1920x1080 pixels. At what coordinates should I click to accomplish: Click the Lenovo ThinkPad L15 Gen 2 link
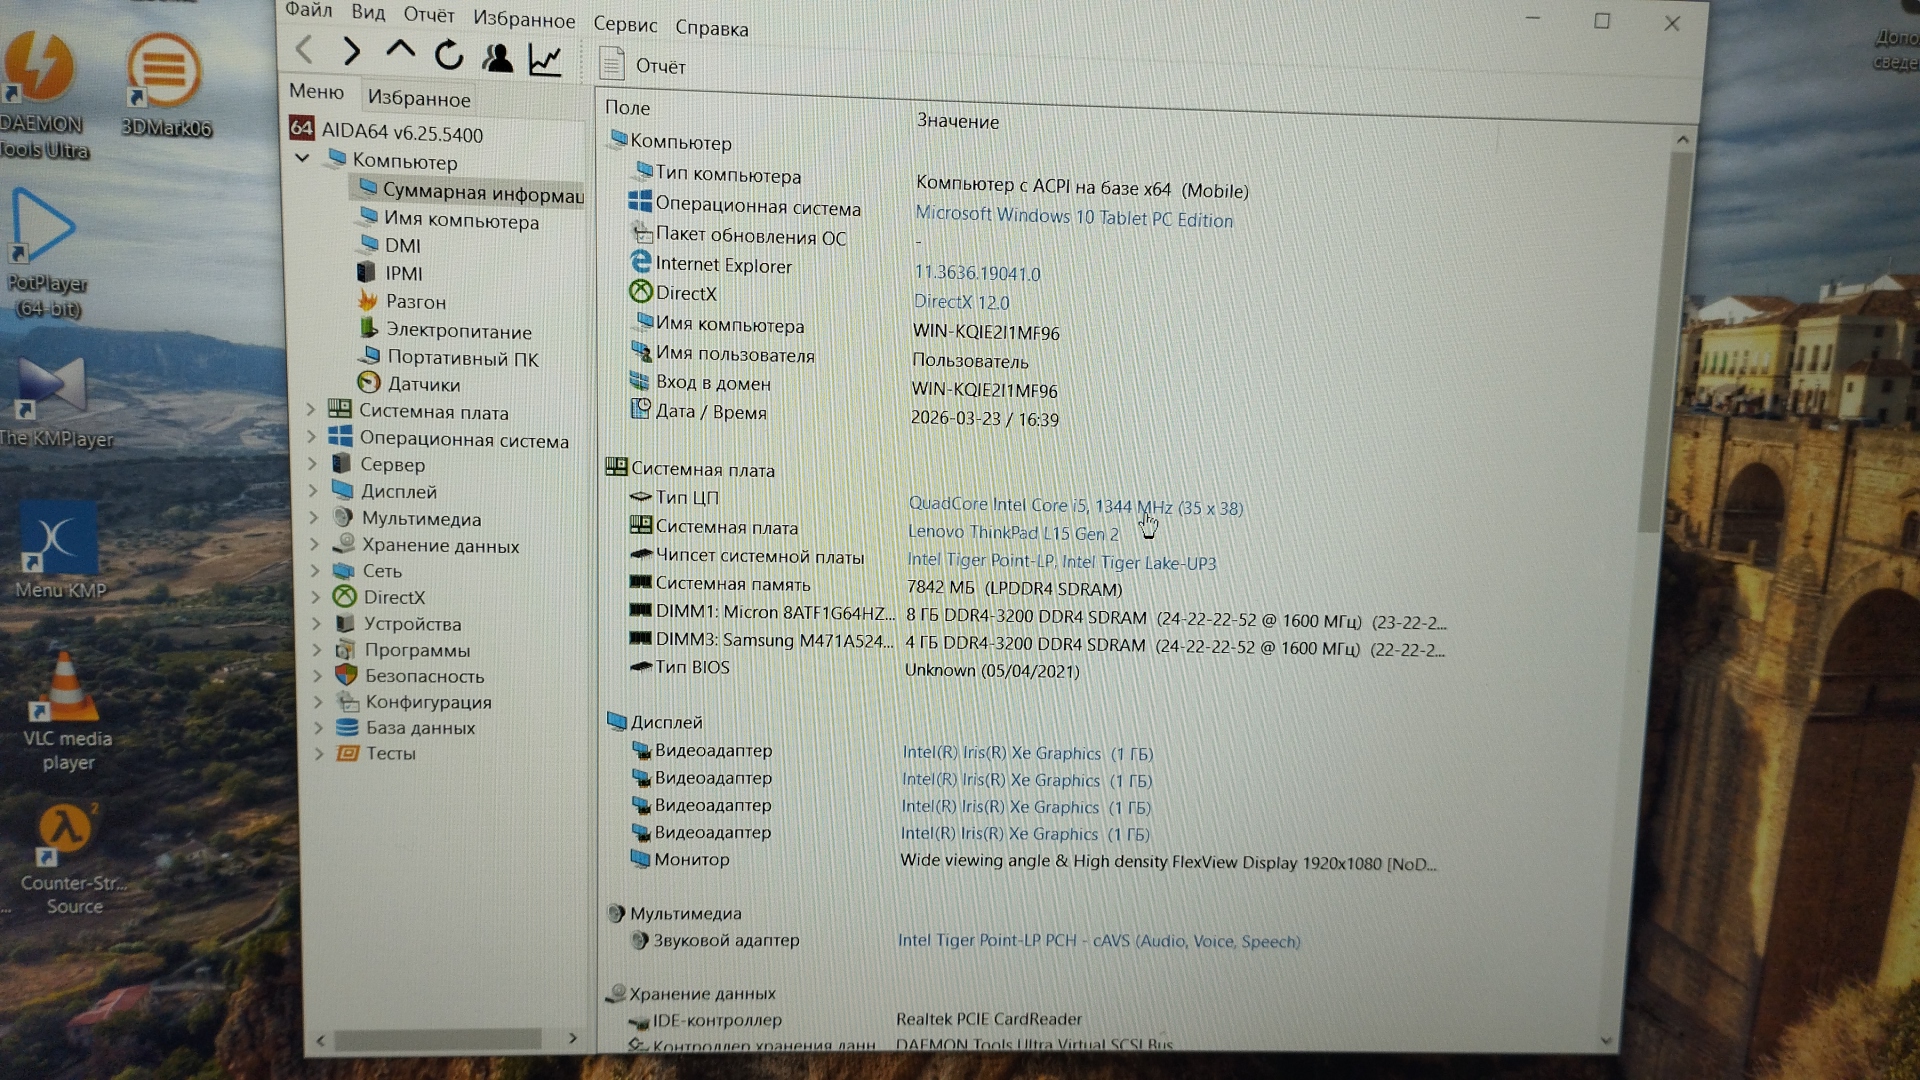pyautogui.click(x=1012, y=533)
